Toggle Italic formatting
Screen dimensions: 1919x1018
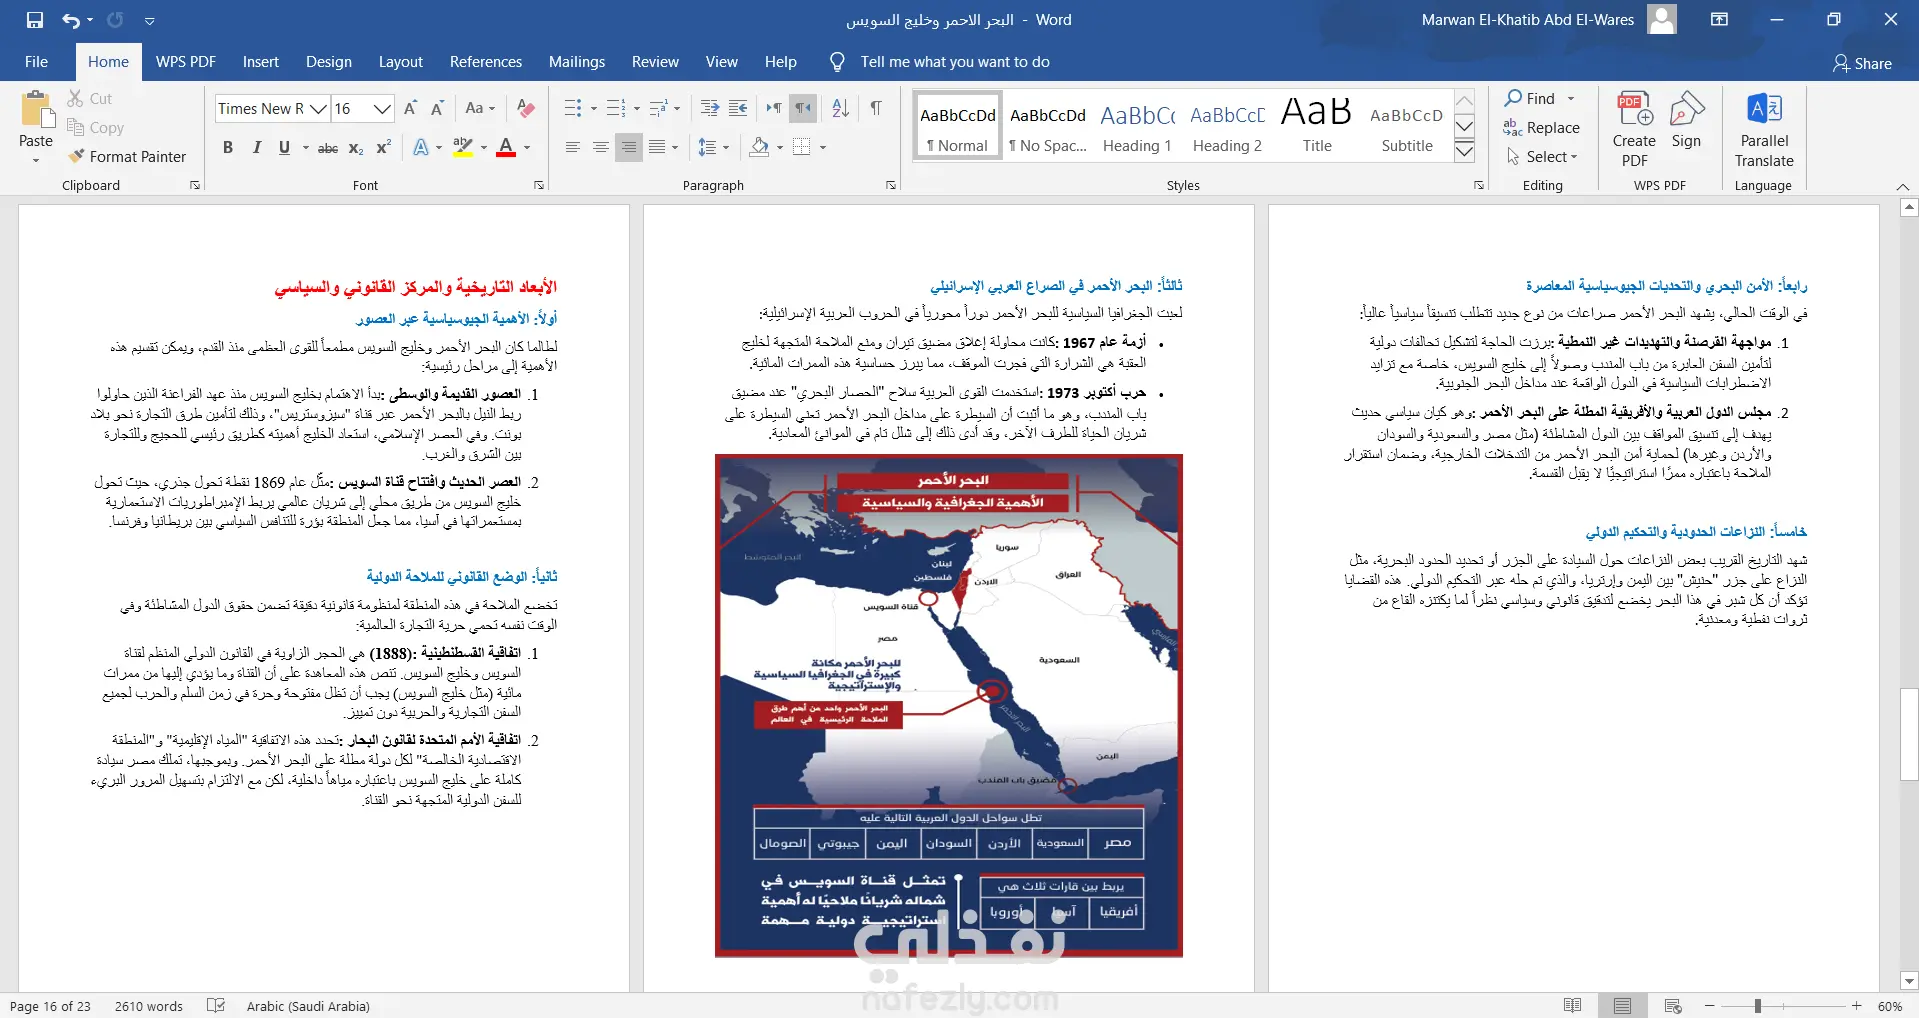[256, 147]
